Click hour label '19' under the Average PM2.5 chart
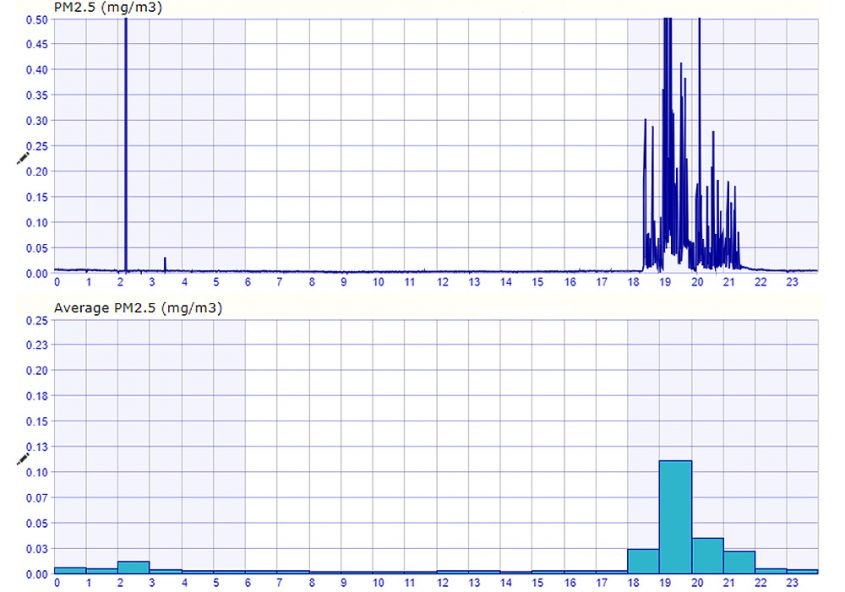This screenshot has width=845, height=592. click(665, 583)
